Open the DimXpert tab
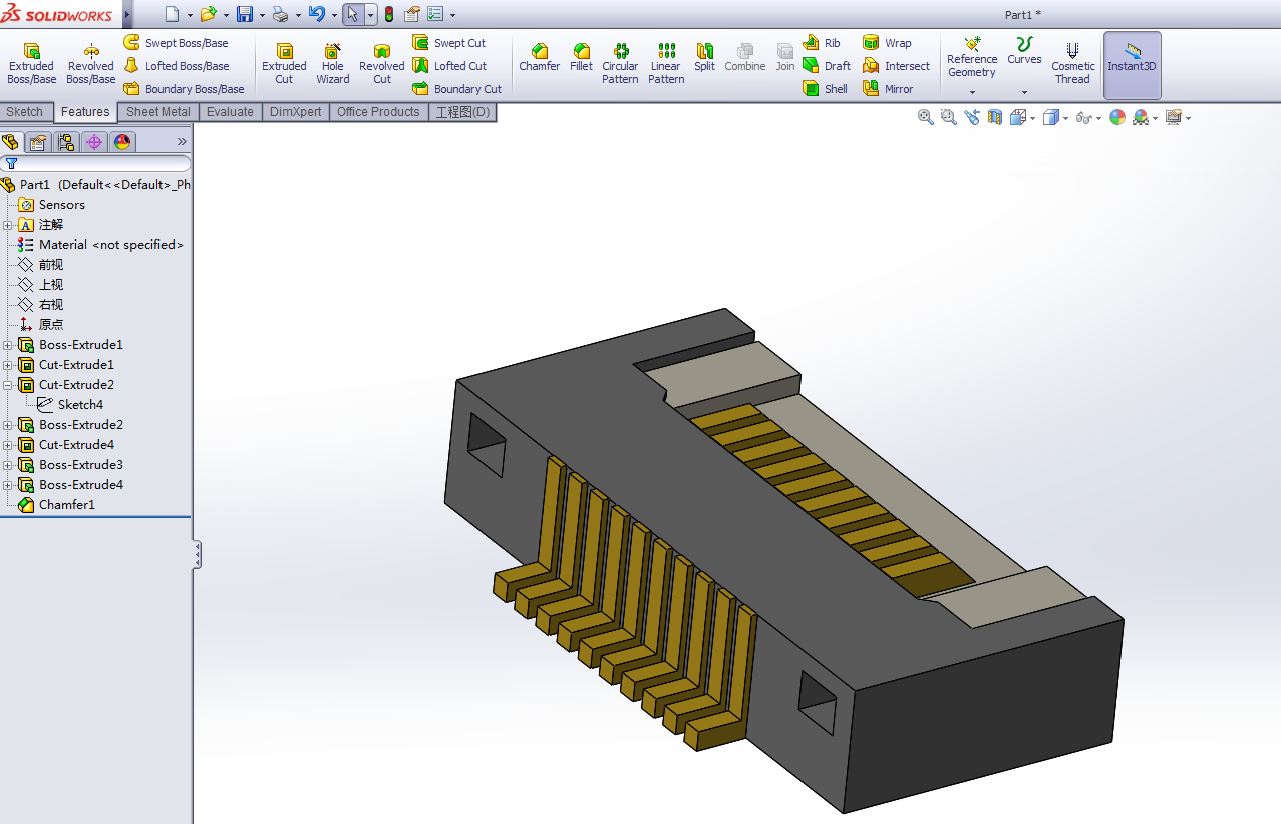This screenshot has height=824, width=1281. (295, 112)
